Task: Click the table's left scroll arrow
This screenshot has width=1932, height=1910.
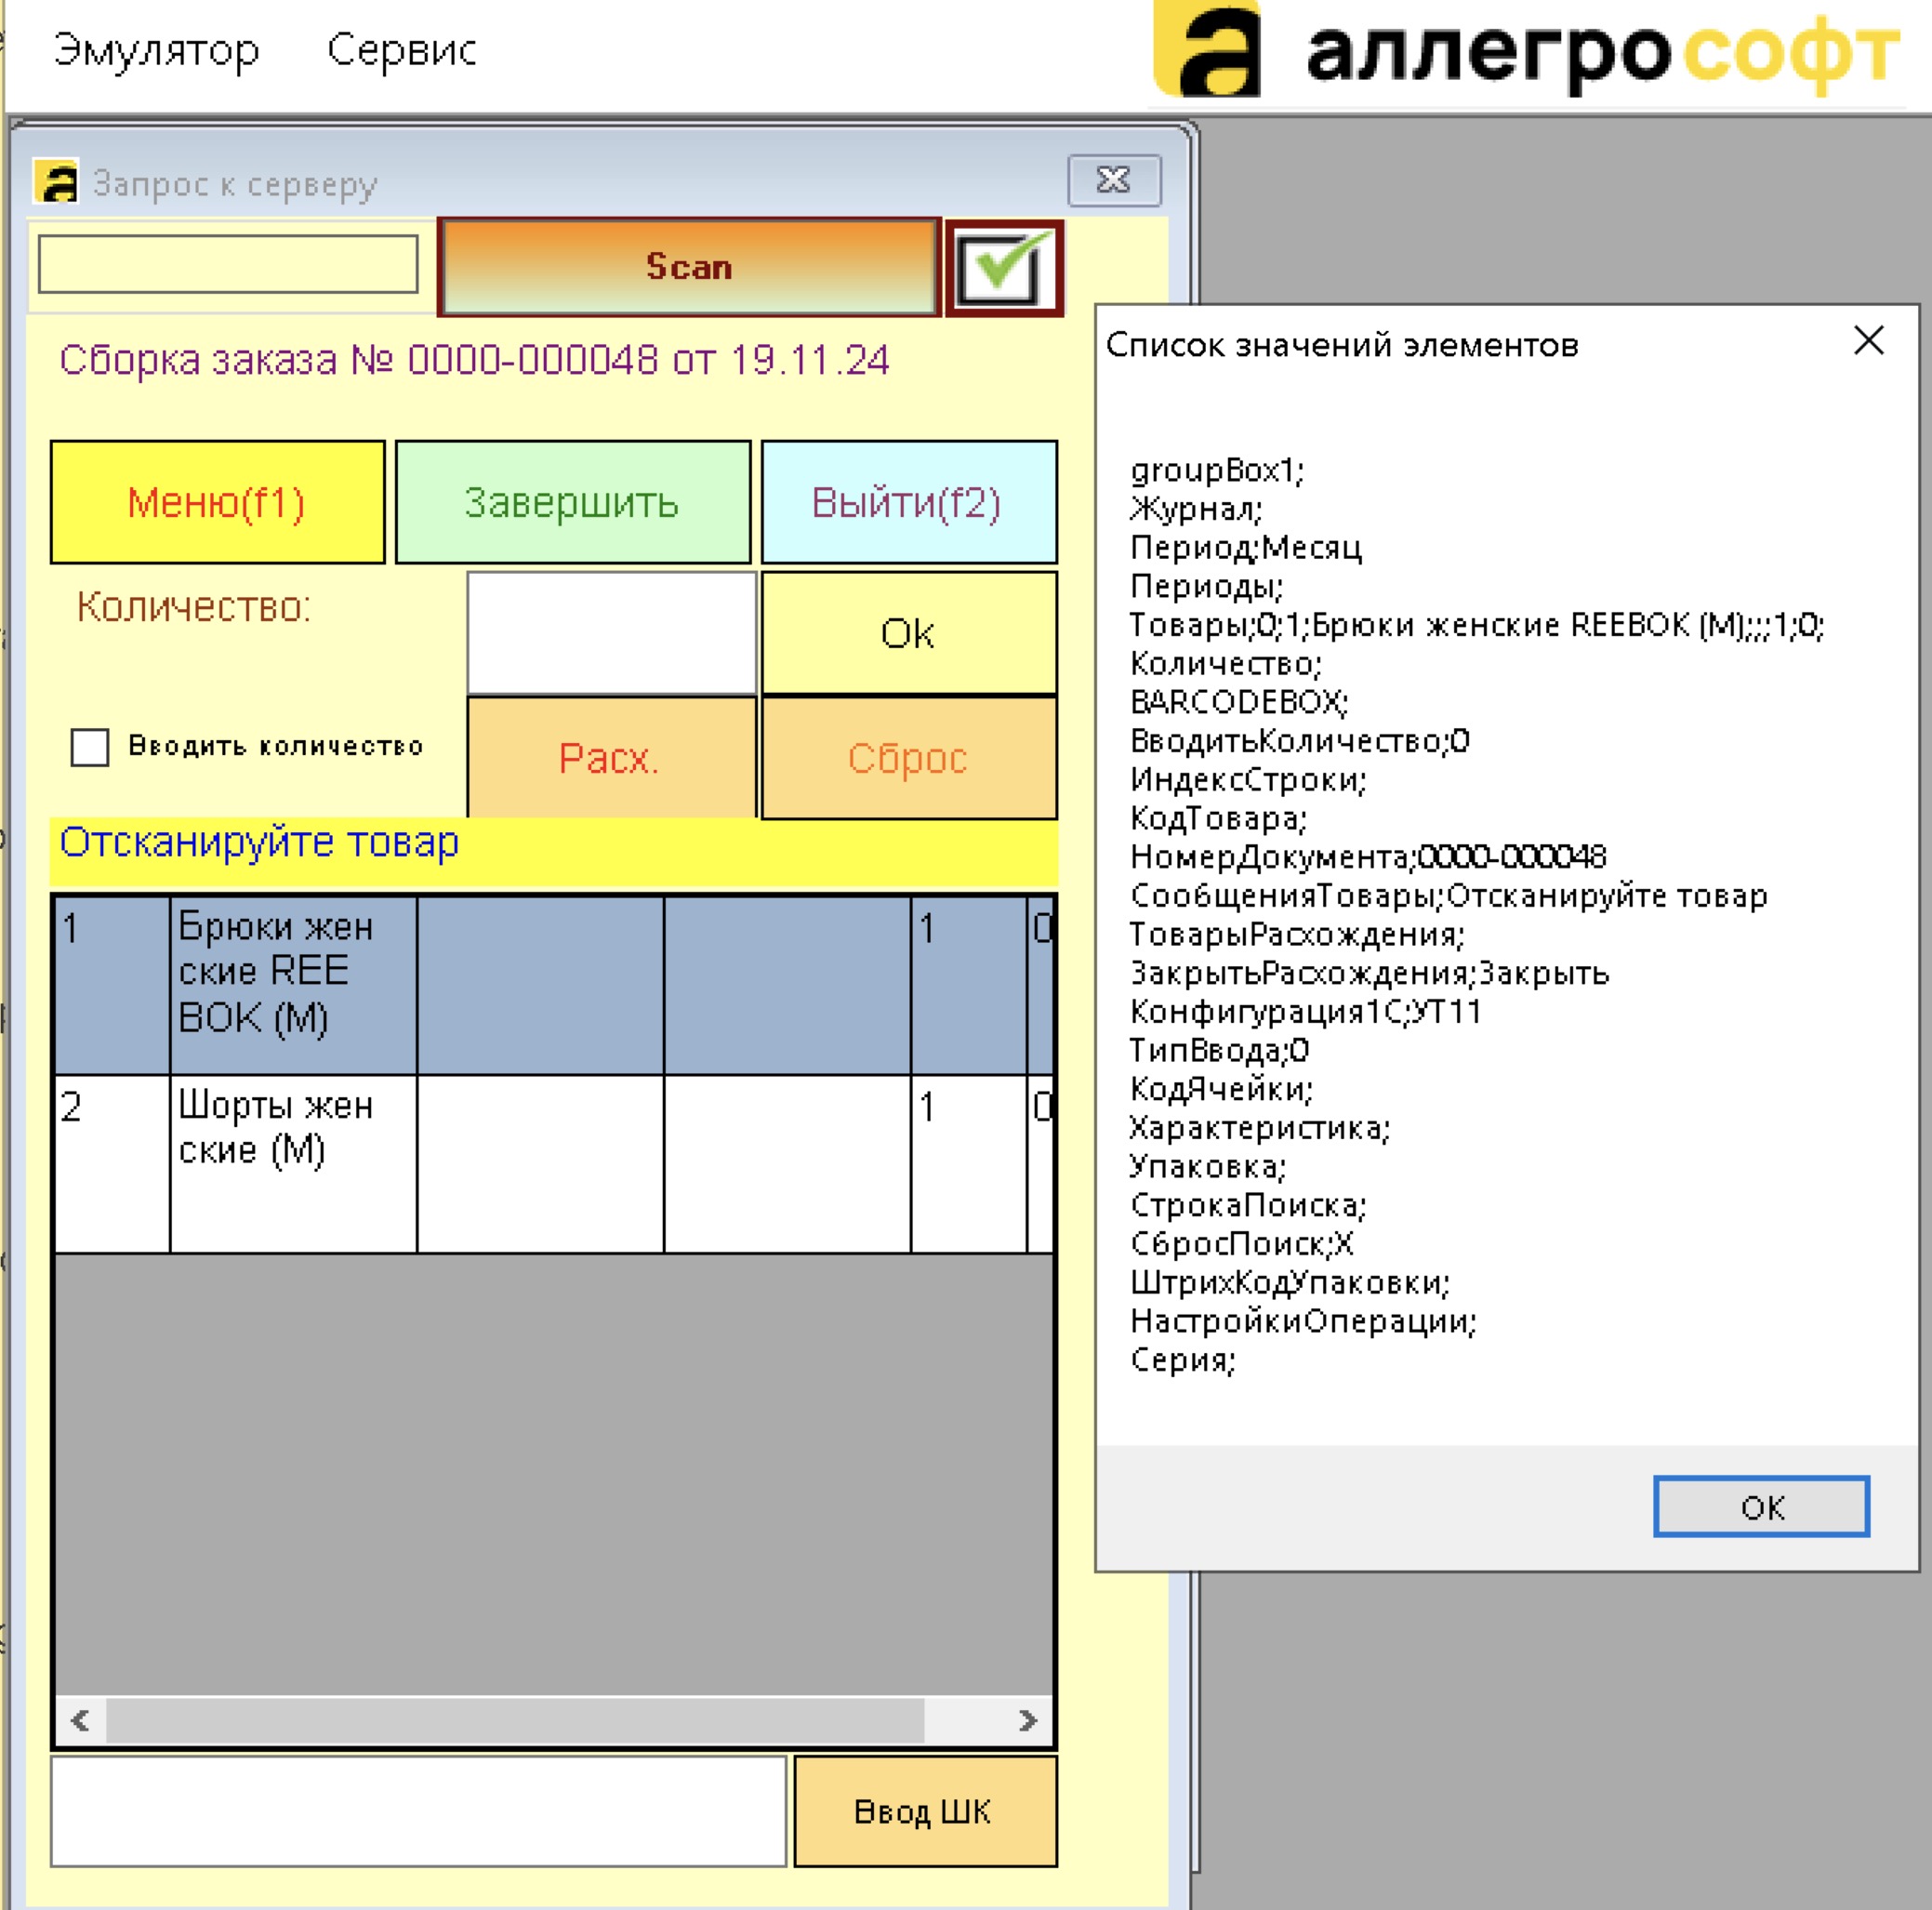Action: pyautogui.click(x=81, y=1720)
